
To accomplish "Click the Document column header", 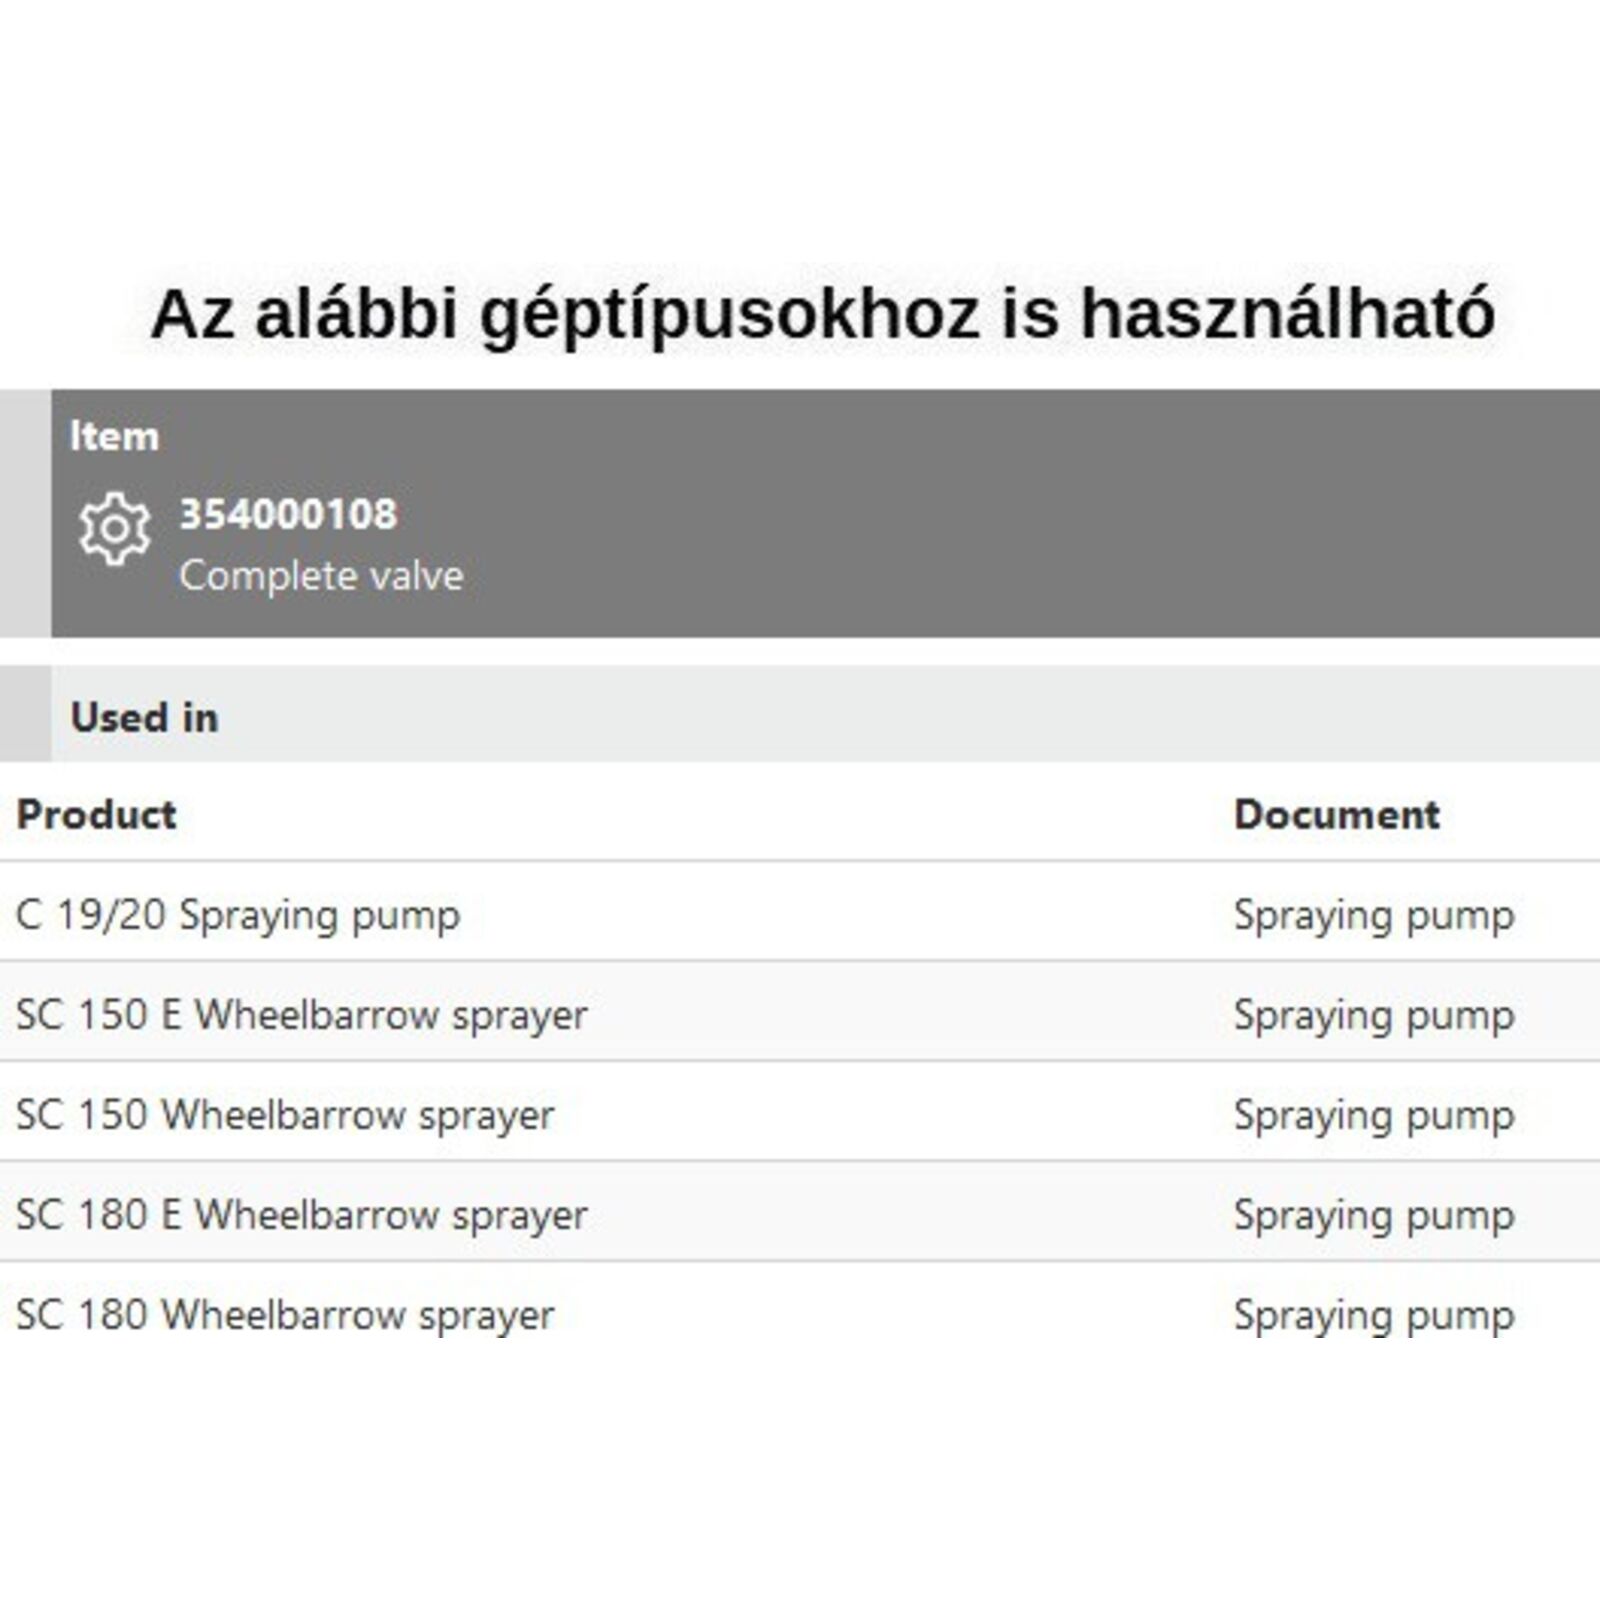I will [1336, 814].
